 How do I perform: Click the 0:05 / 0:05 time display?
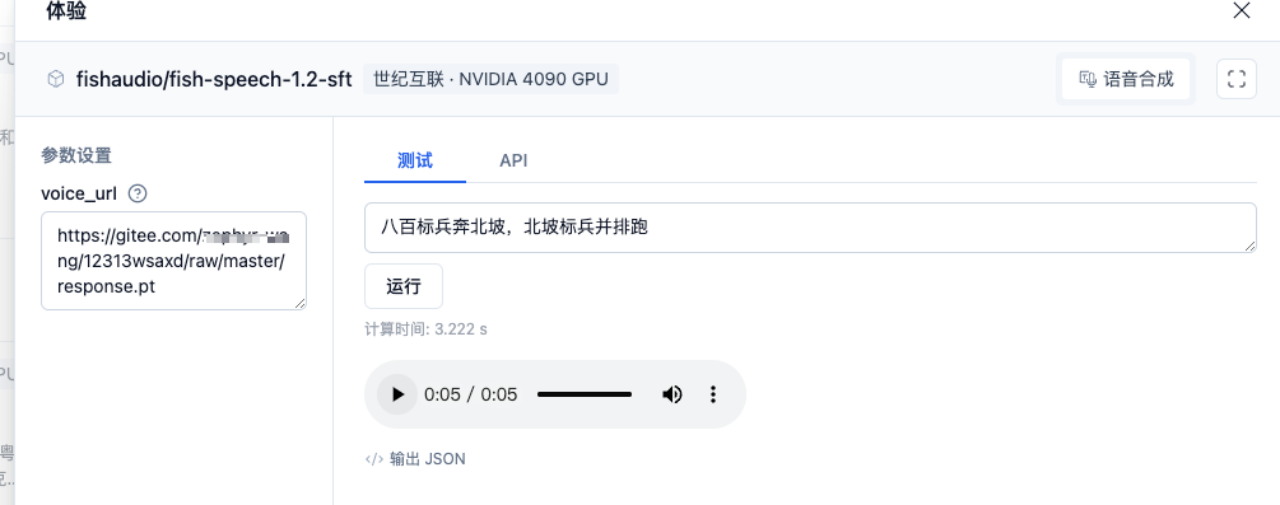pos(471,394)
